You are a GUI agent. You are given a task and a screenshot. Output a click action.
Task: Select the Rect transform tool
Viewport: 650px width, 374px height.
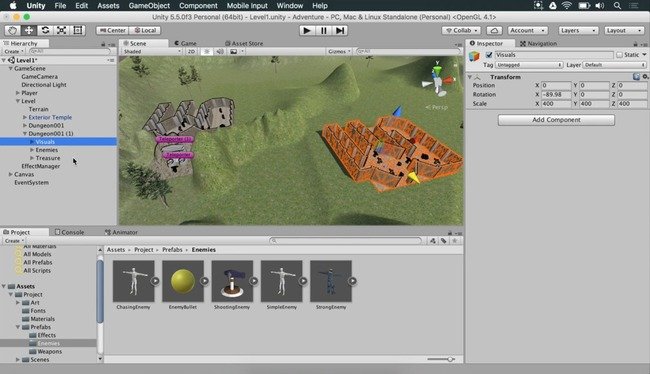pos(78,30)
